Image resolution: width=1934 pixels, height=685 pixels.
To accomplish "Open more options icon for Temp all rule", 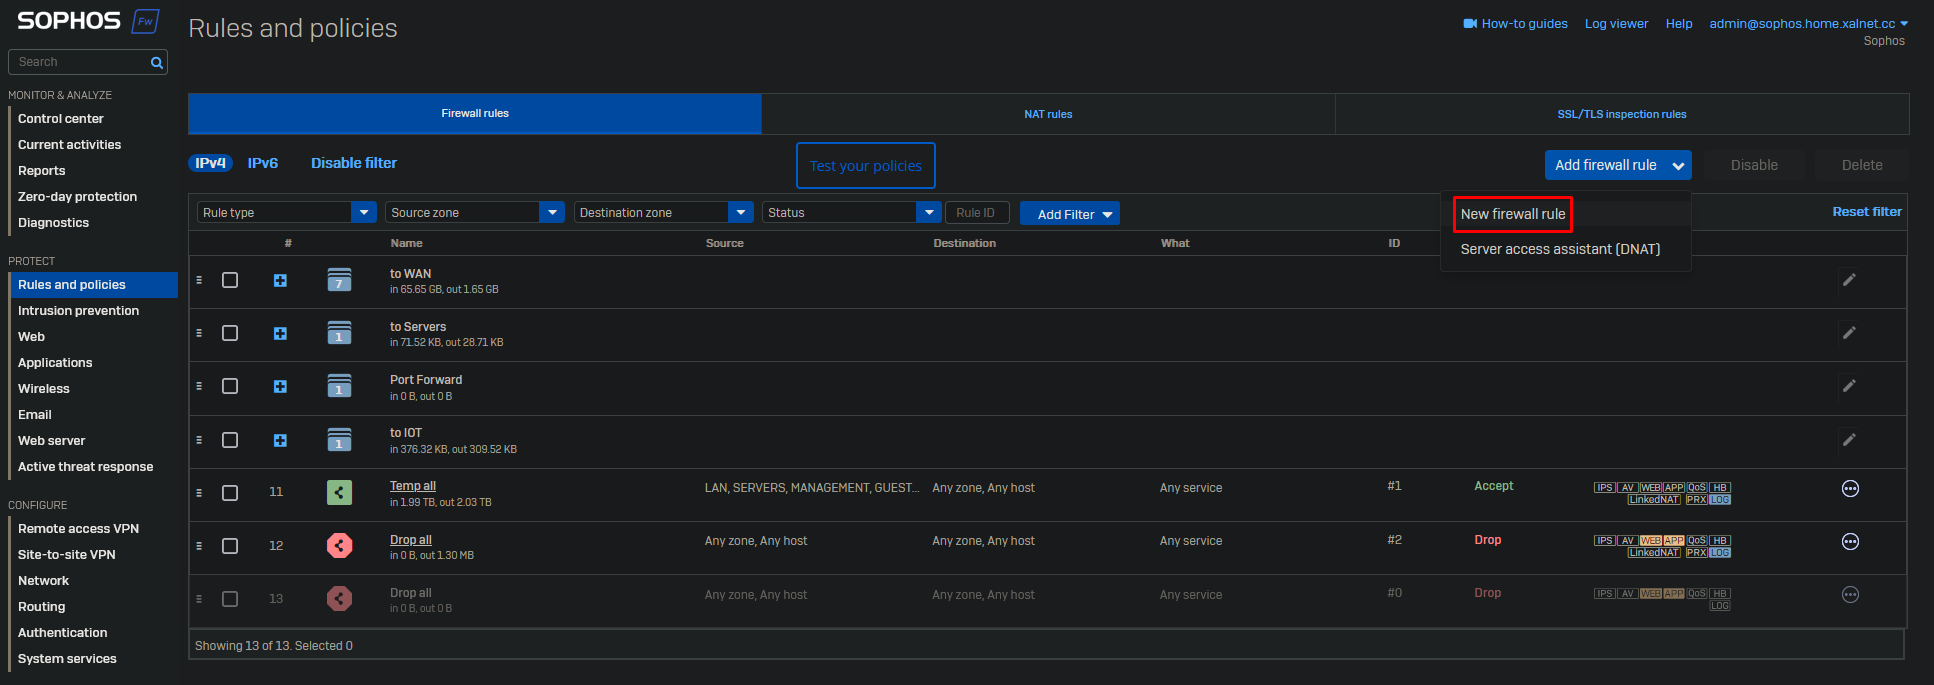I will (1850, 489).
